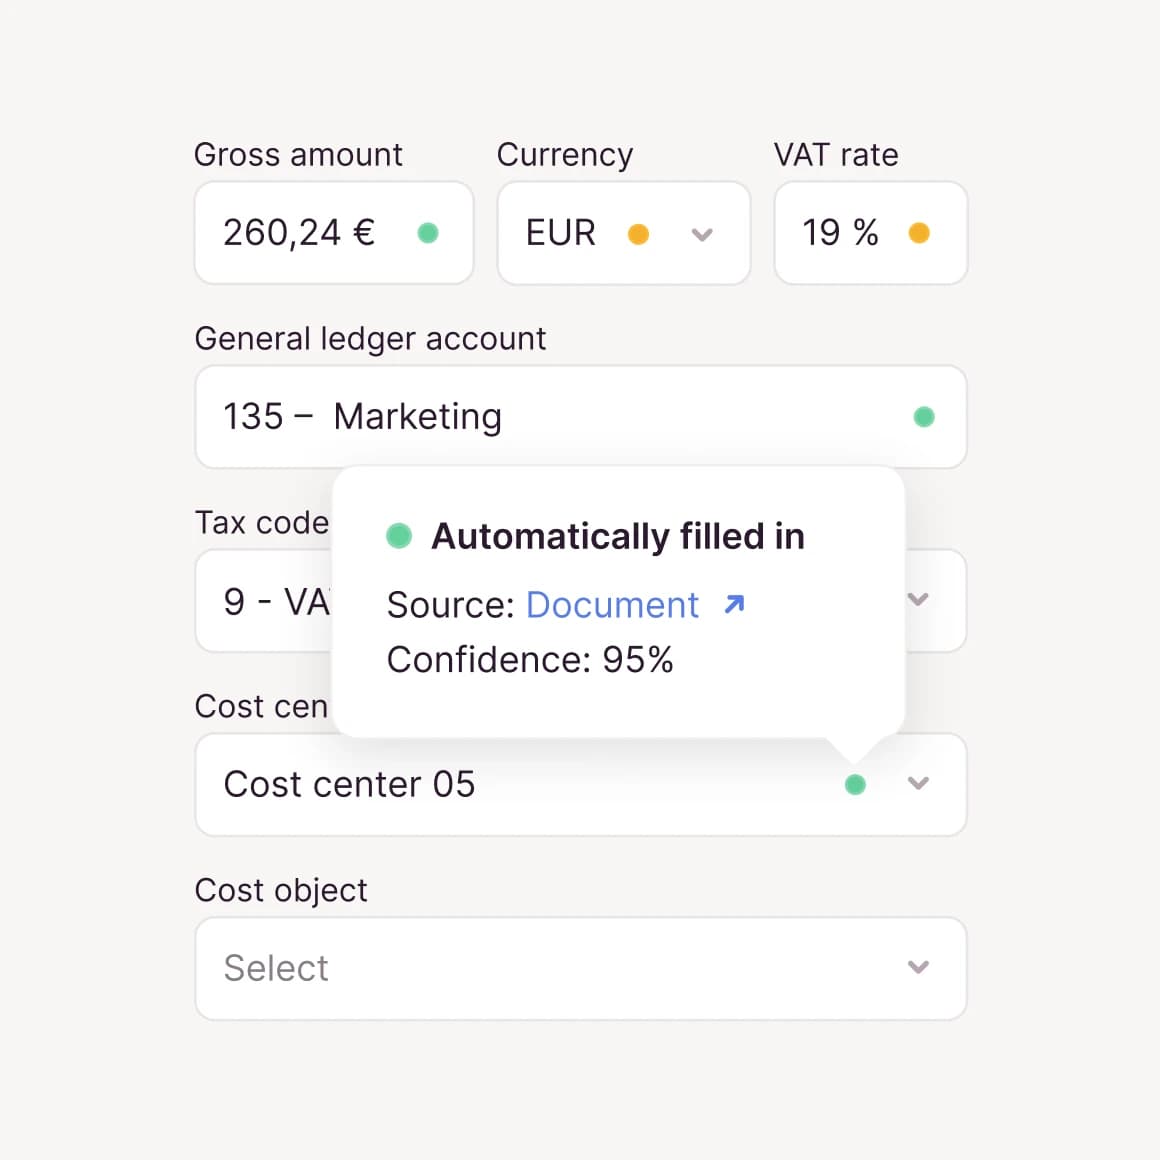This screenshot has height=1160, width=1160.
Task: Click the Cost center 05 text
Action: pos(349,785)
